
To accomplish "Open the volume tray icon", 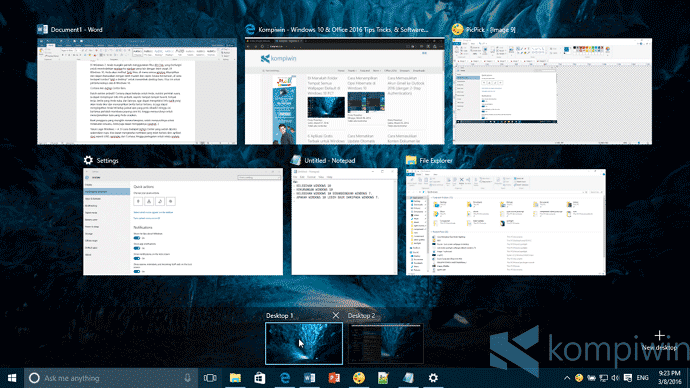I will click(615, 378).
